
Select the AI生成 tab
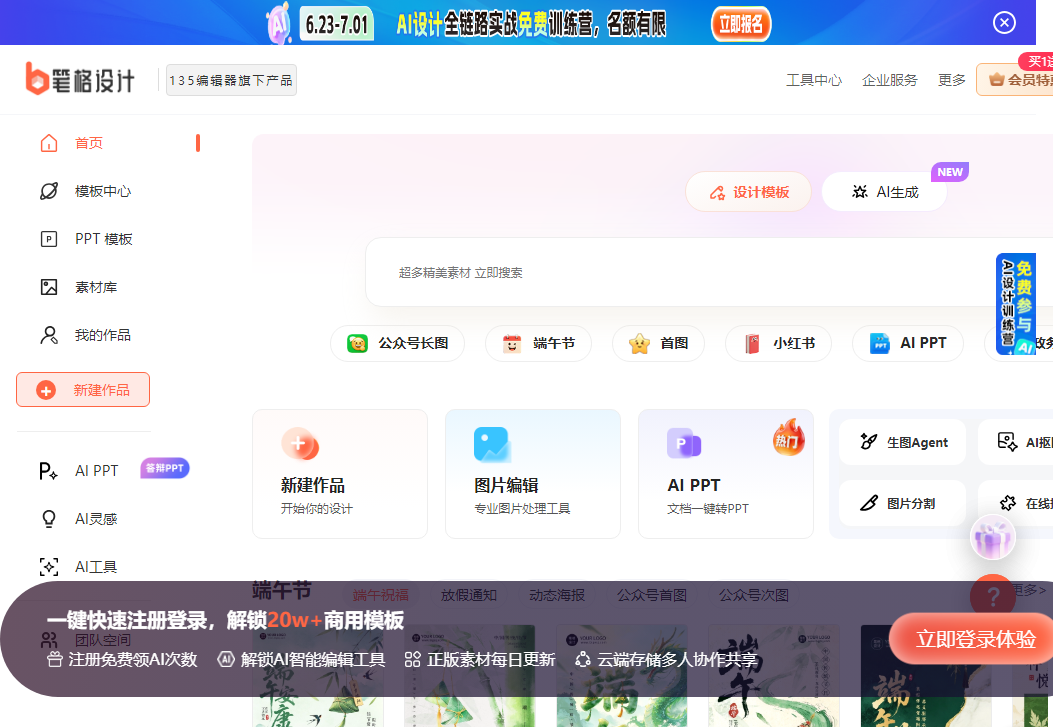[x=884, y=193]
